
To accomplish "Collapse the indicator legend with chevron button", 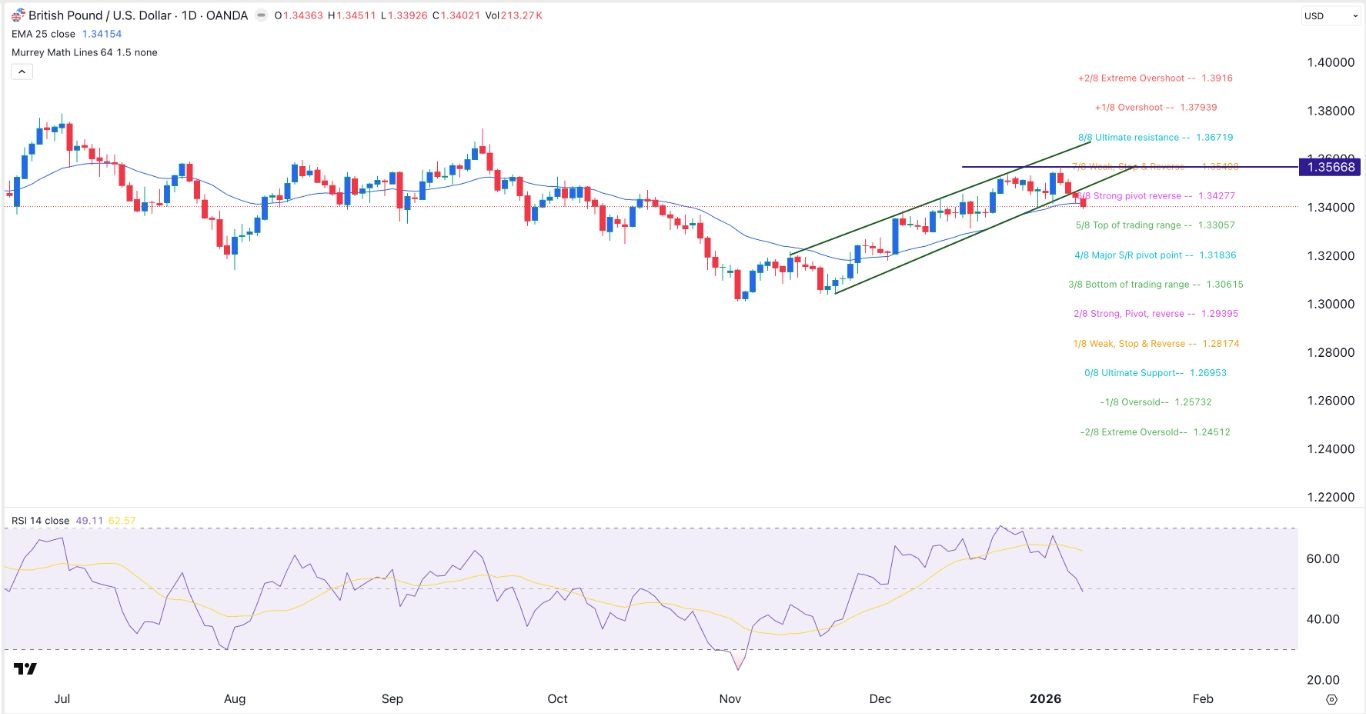I will click(20, 72).
